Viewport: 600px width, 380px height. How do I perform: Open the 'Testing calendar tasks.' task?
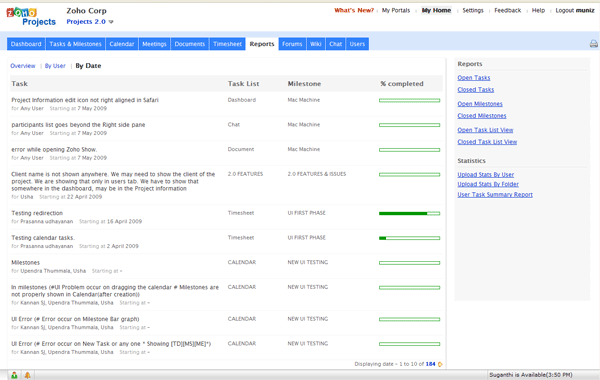tap(43, 238)
